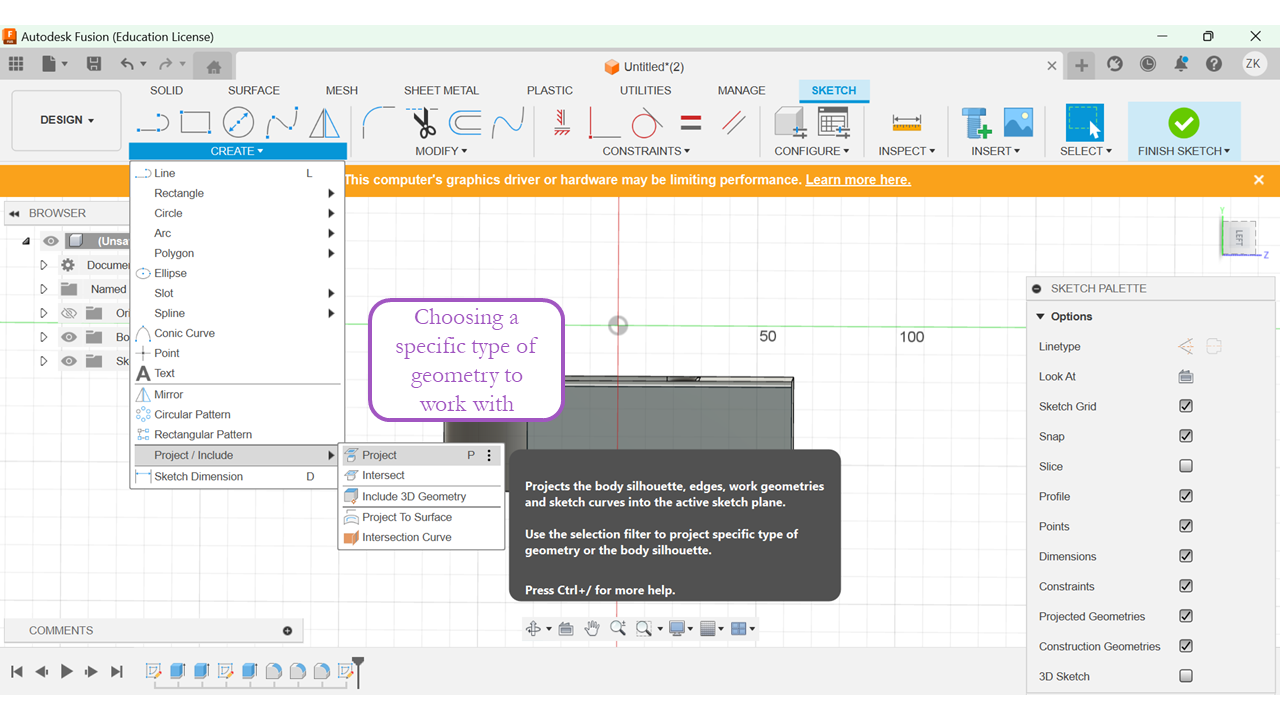The image size is (1280, 720).
Task: Click the Save icon
Action: click(x=94, y=64)
